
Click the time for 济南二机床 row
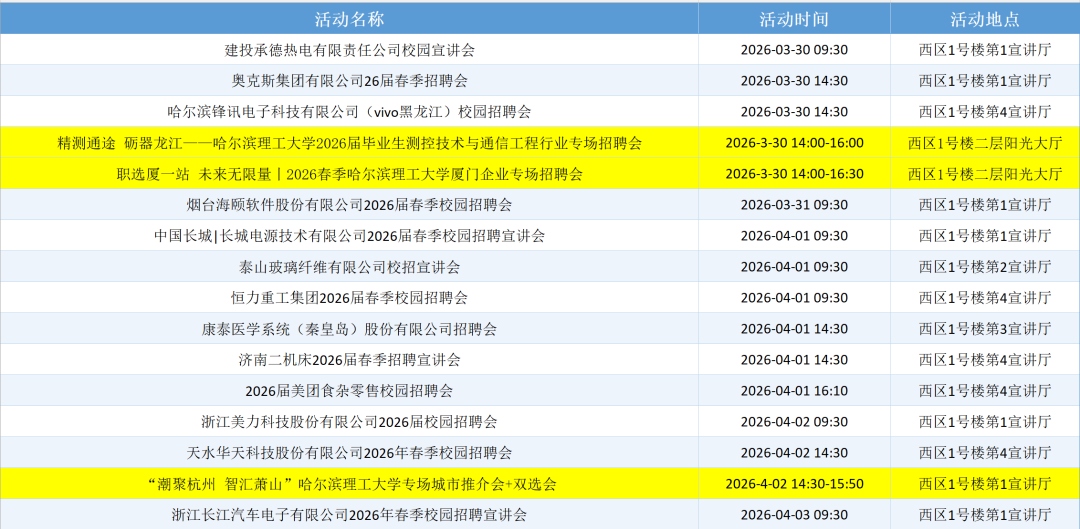[794, 360]
